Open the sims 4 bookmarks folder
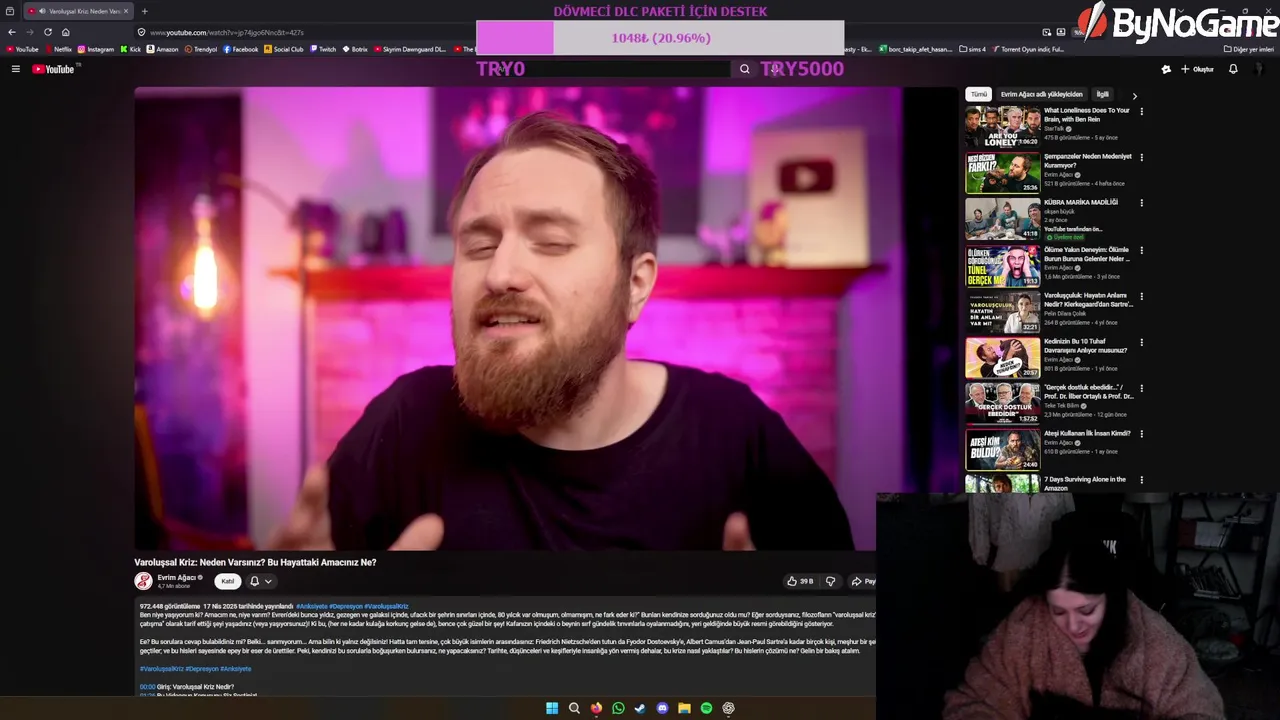Image resolution: width=1280 pixels, height=720 pixels. pos(973,49)
